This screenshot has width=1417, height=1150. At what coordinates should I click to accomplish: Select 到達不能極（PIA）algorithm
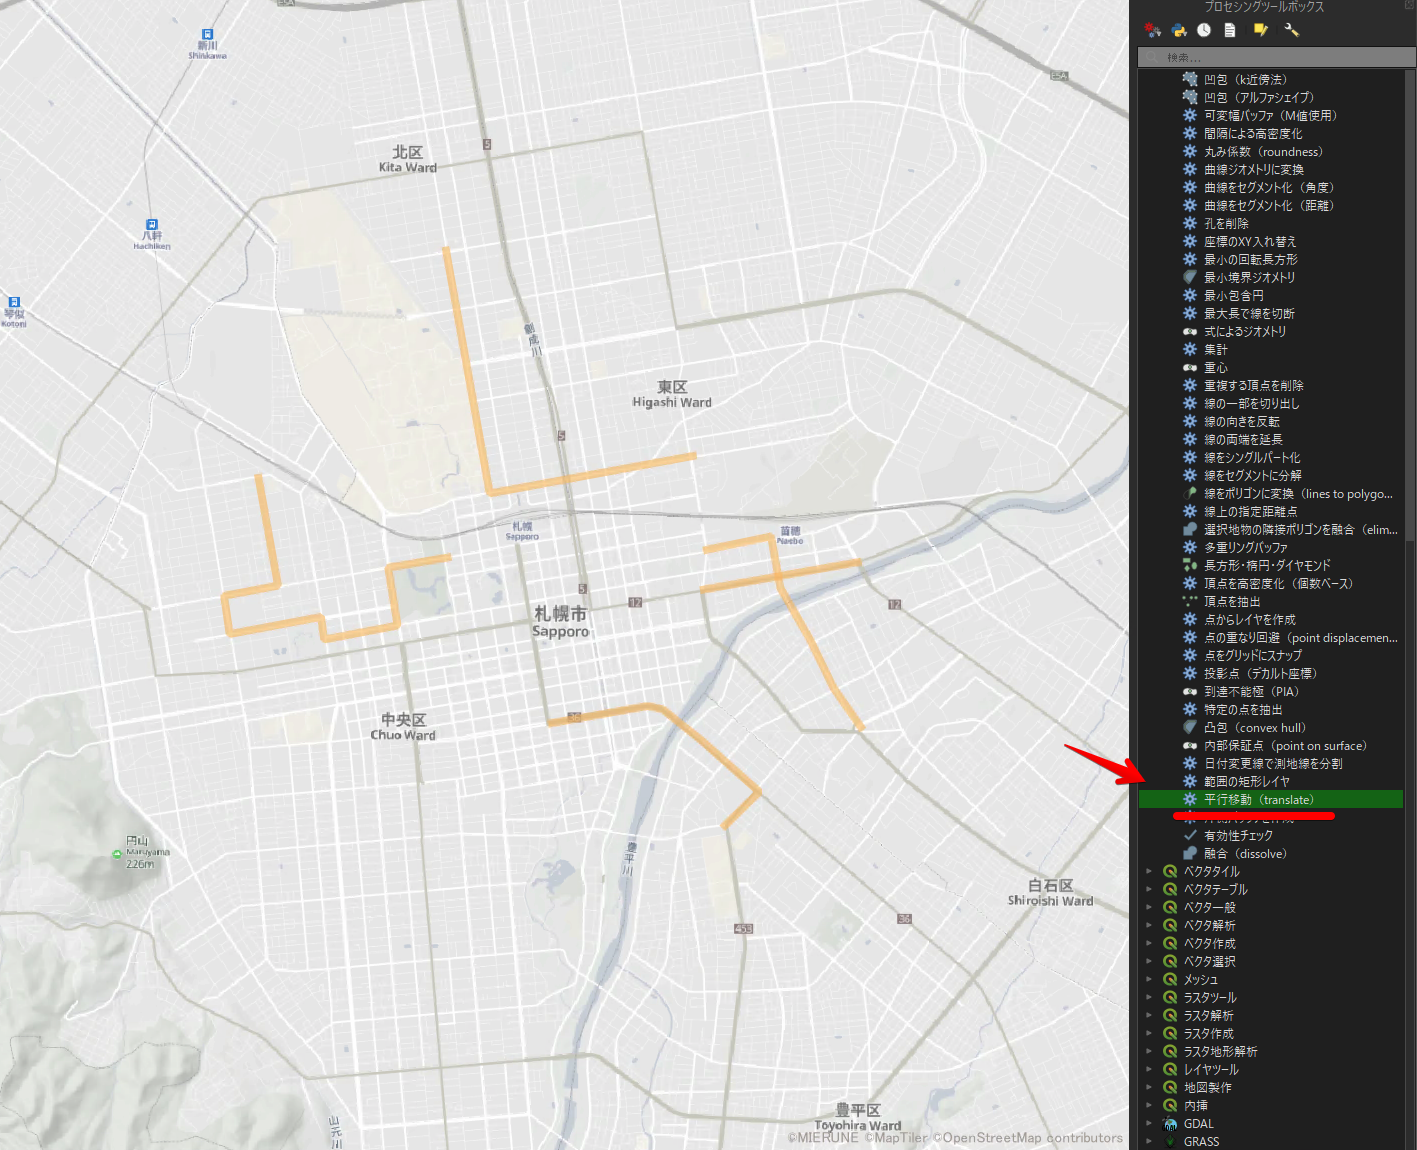[1251, 692]
